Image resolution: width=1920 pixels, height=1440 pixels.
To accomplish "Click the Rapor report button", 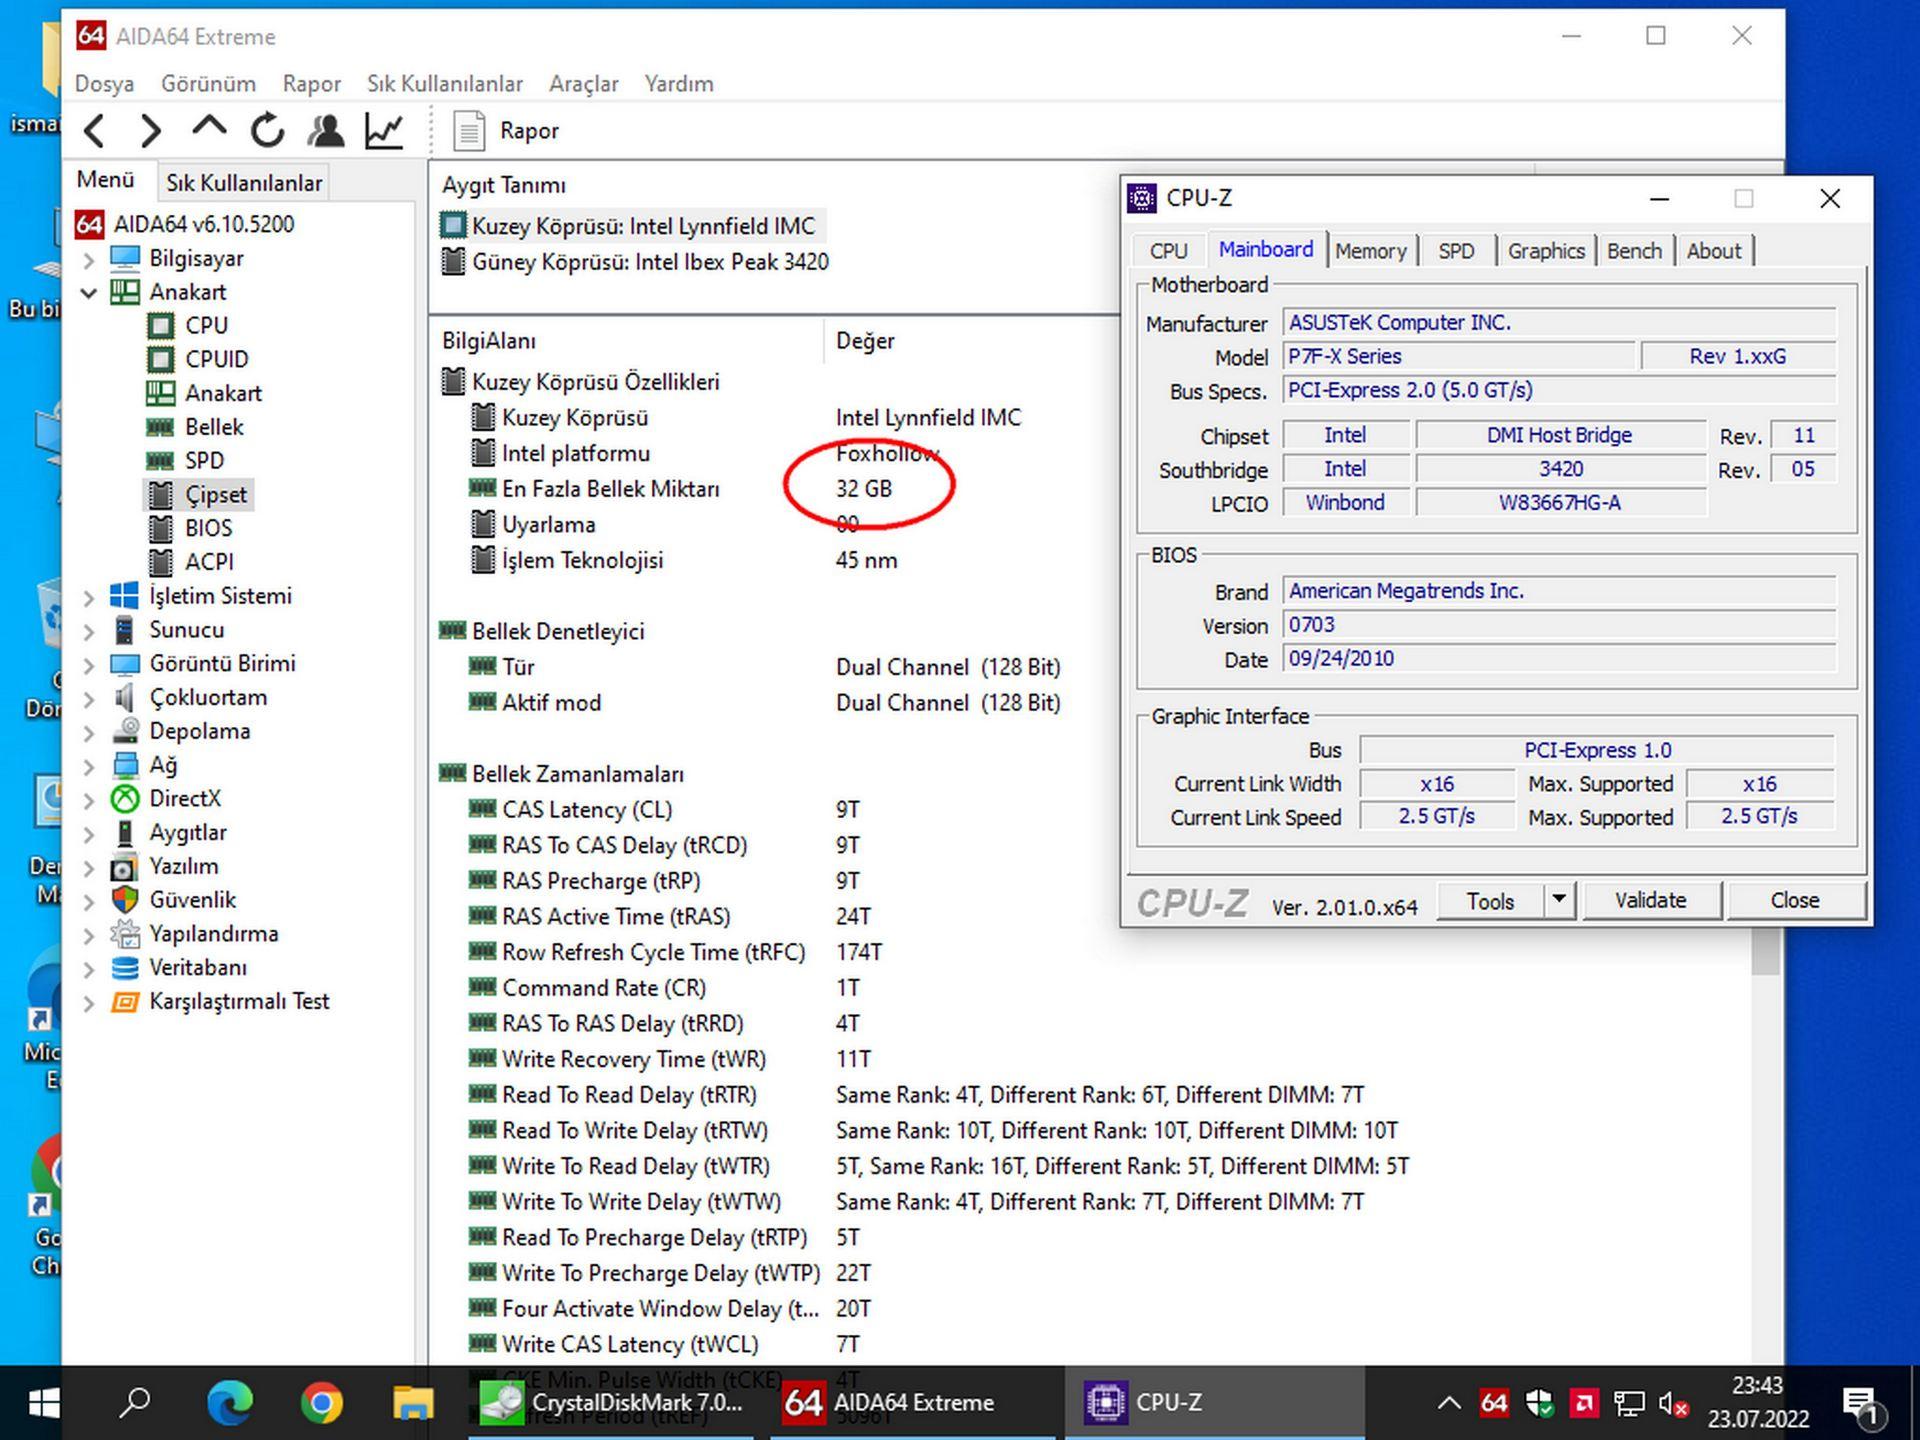I will tap(506, 130).
